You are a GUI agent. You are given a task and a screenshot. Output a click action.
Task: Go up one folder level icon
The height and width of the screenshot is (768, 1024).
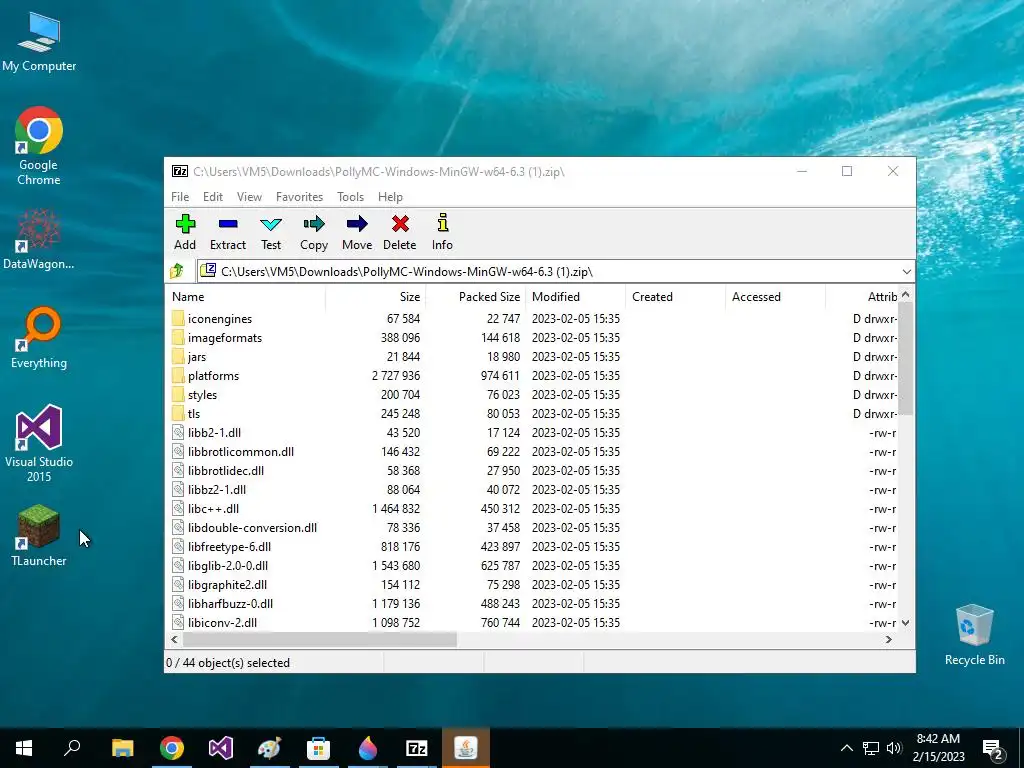pyautogui.click(x=177, y=271)
